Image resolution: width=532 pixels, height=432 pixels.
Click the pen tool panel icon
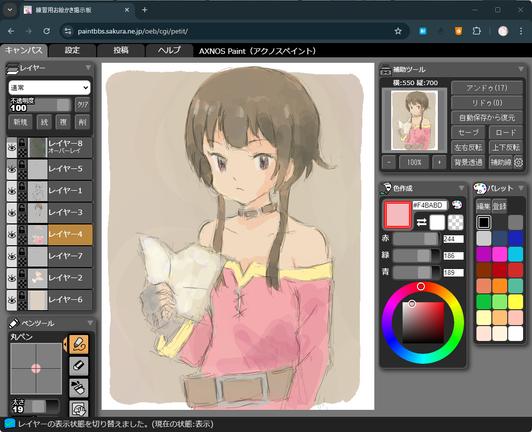[14, 323]
